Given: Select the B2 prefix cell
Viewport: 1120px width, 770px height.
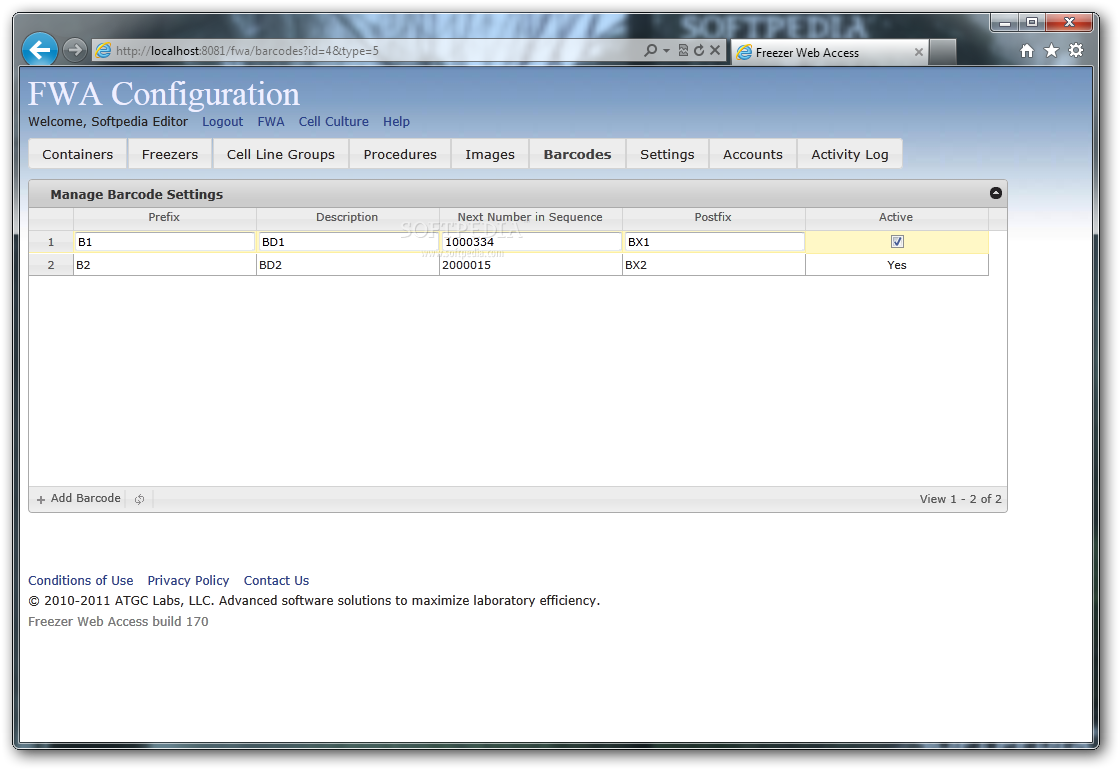Looking at the screenshot, I should (x=165, y=265).
